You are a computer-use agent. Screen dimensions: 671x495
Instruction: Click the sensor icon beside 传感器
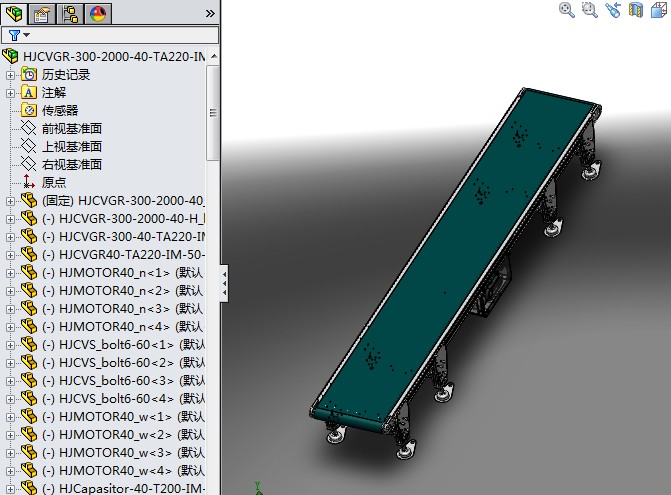pyautogui.click(x=29, y=110)
